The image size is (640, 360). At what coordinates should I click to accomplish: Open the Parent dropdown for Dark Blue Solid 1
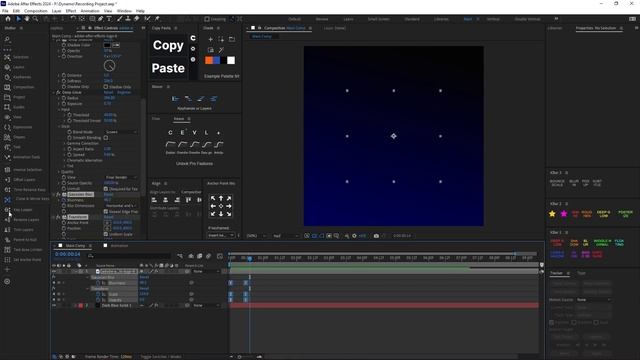(x=207, y=305)
